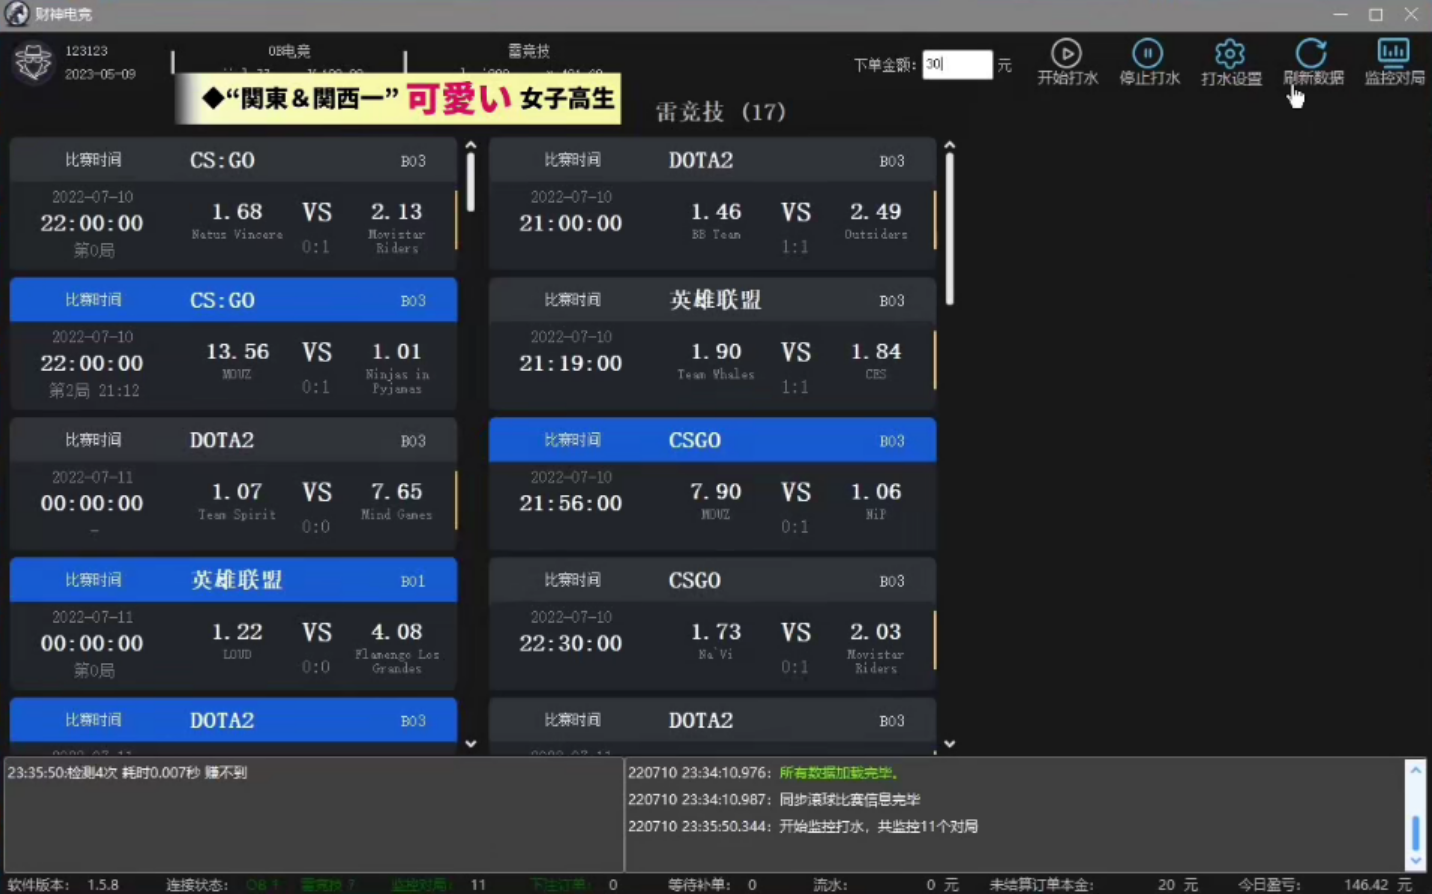This screenshot has height=894, width=1432.
Task: Open 监控对局 monitor icon
Action: 1393,53
